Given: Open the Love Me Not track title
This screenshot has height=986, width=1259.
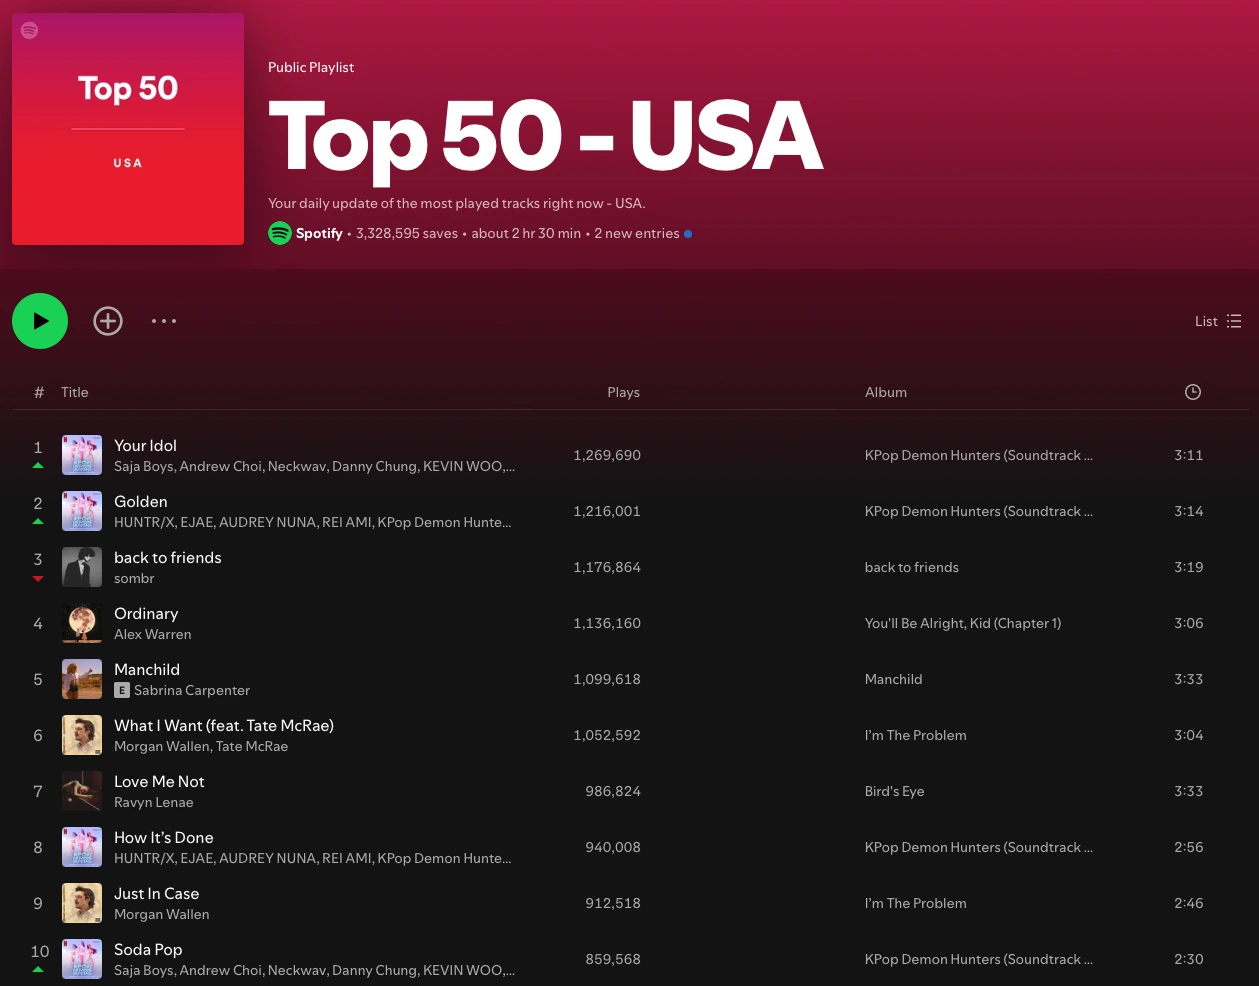Looking at the screenshot, I should [159, 782].
